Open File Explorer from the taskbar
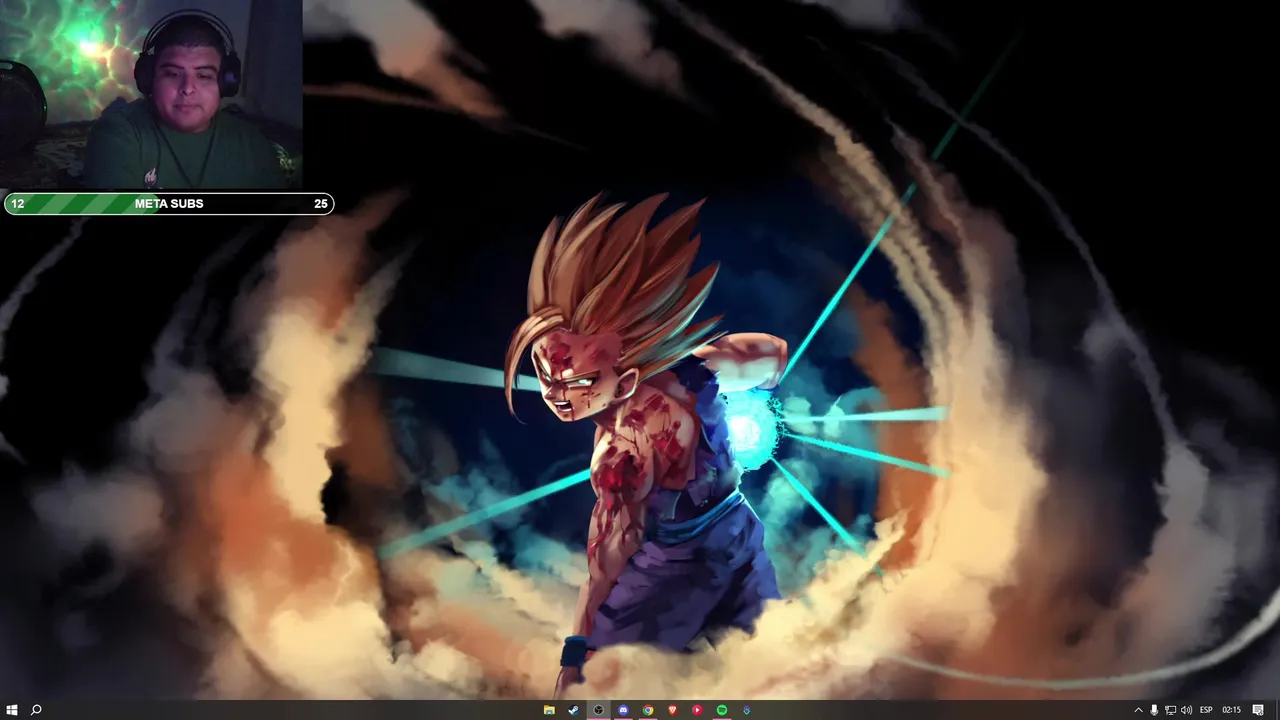The height and width of the screenshot is (720, 1280). pyautogui.click(x=549, y=710)
